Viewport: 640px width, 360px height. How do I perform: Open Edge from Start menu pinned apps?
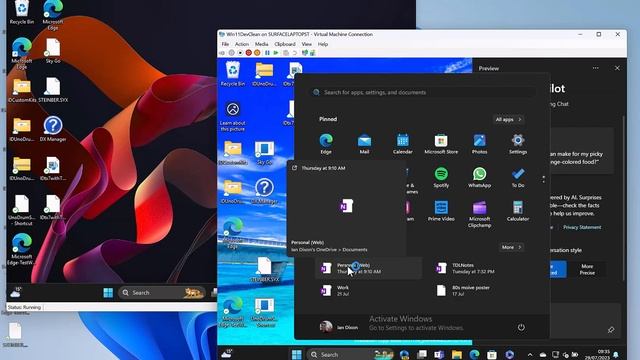[x=326, y=144]
